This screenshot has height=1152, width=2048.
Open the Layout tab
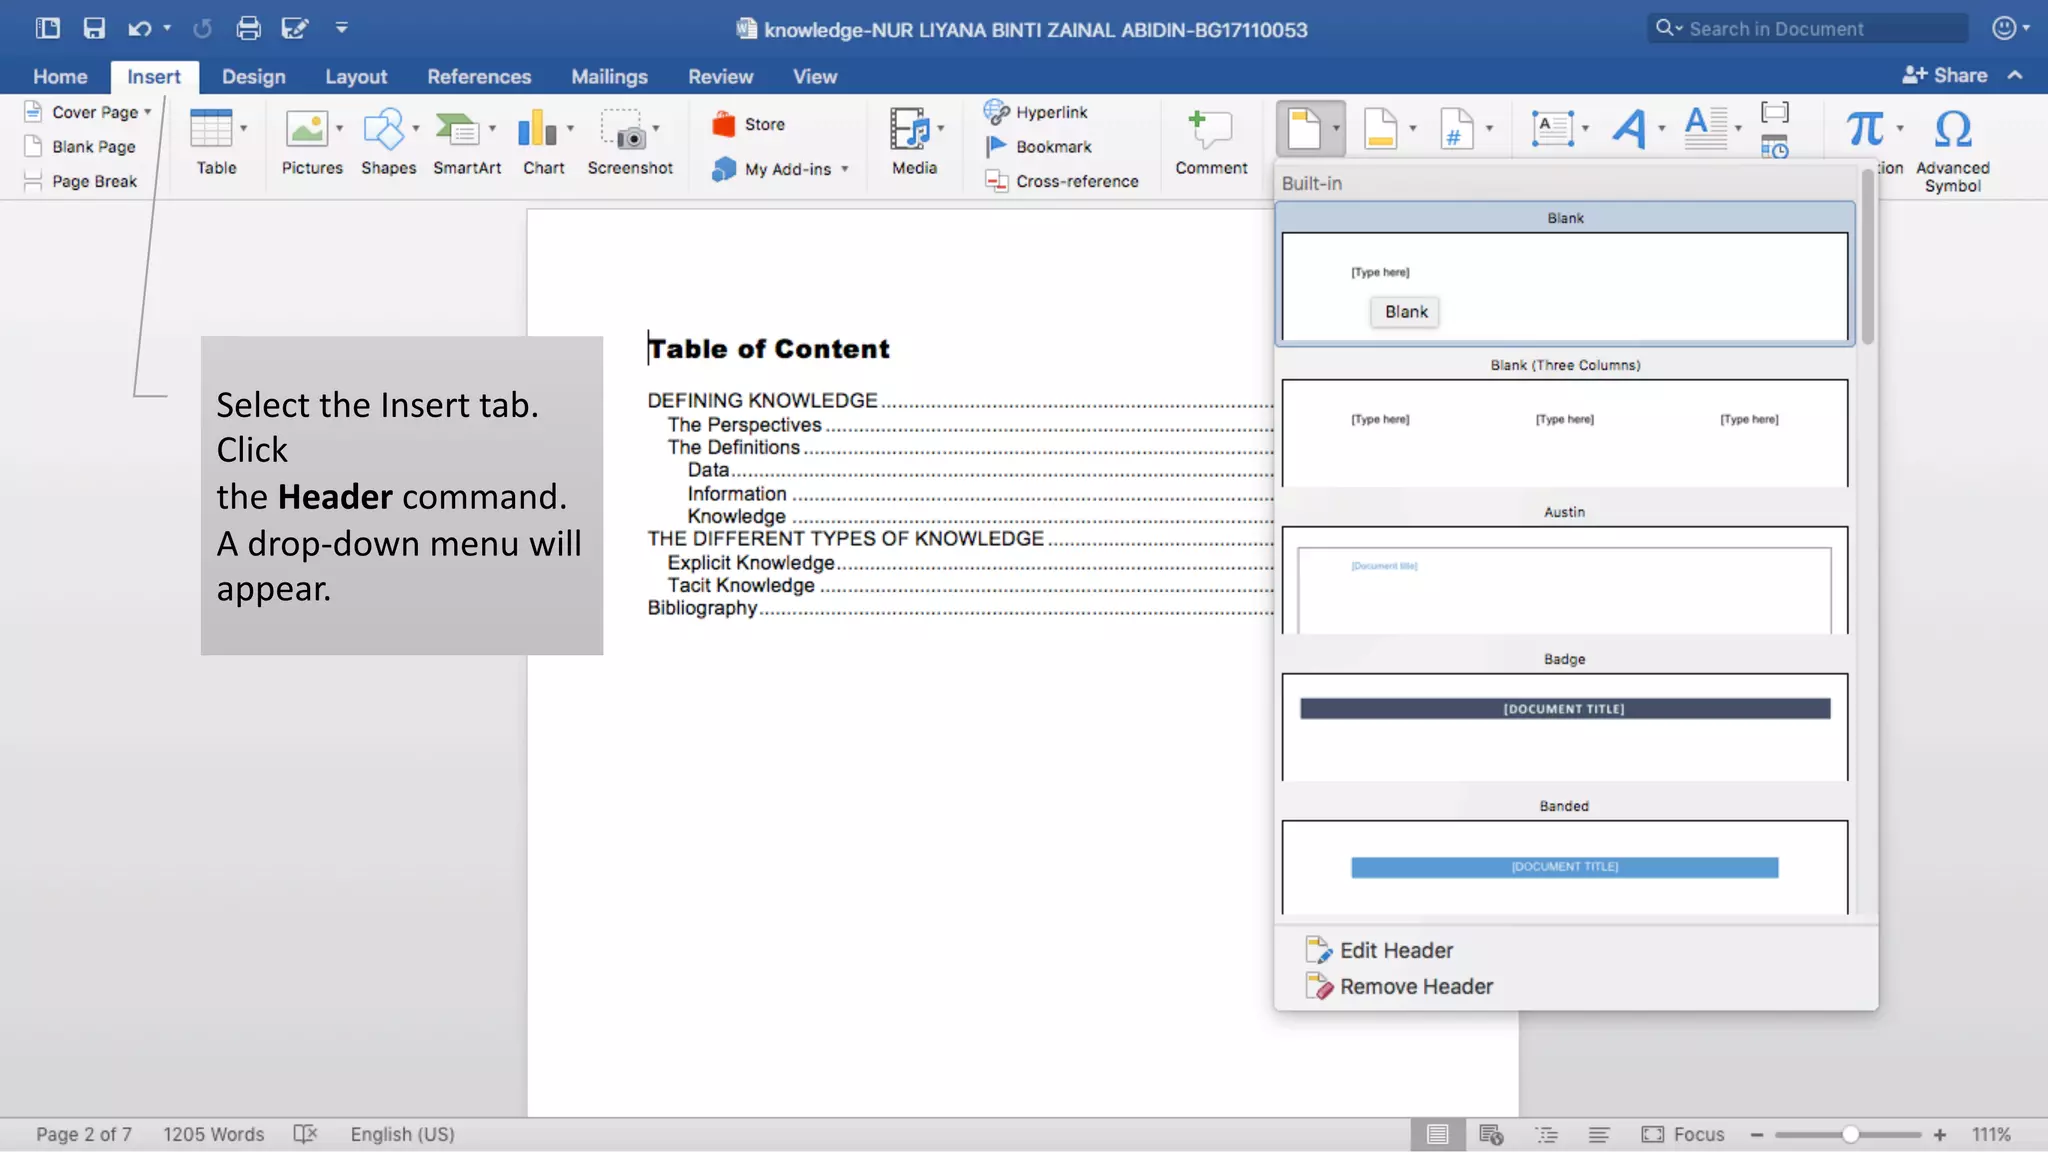pos(355,76)
